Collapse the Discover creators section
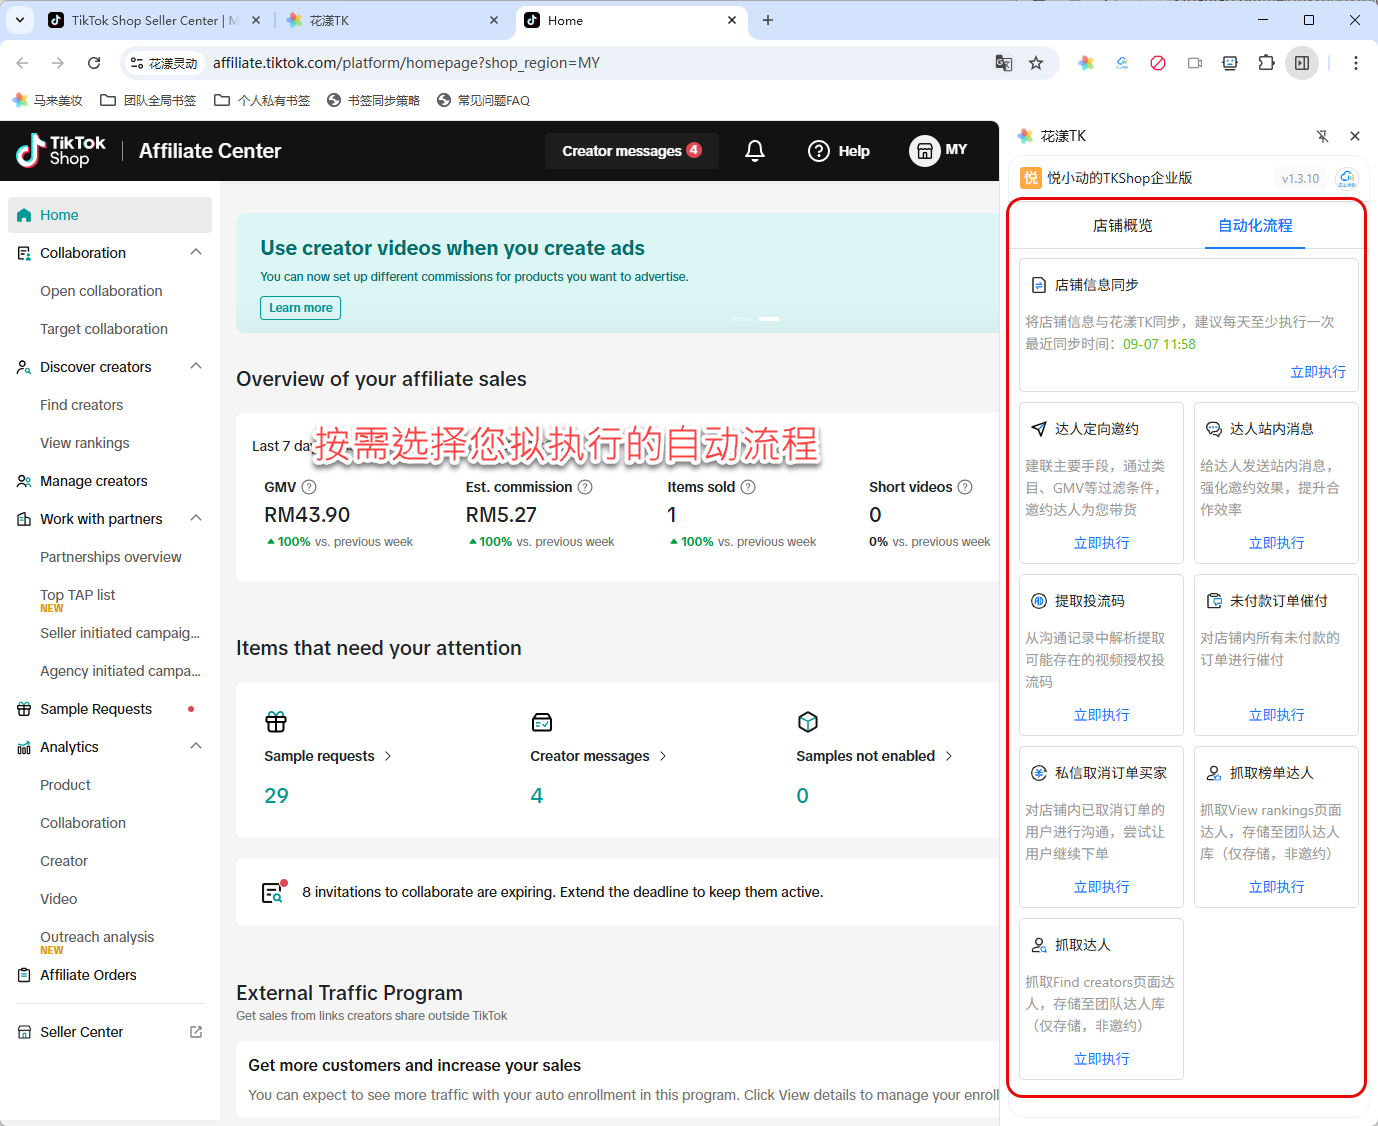 pyautogui.click(x=196, y=367)
